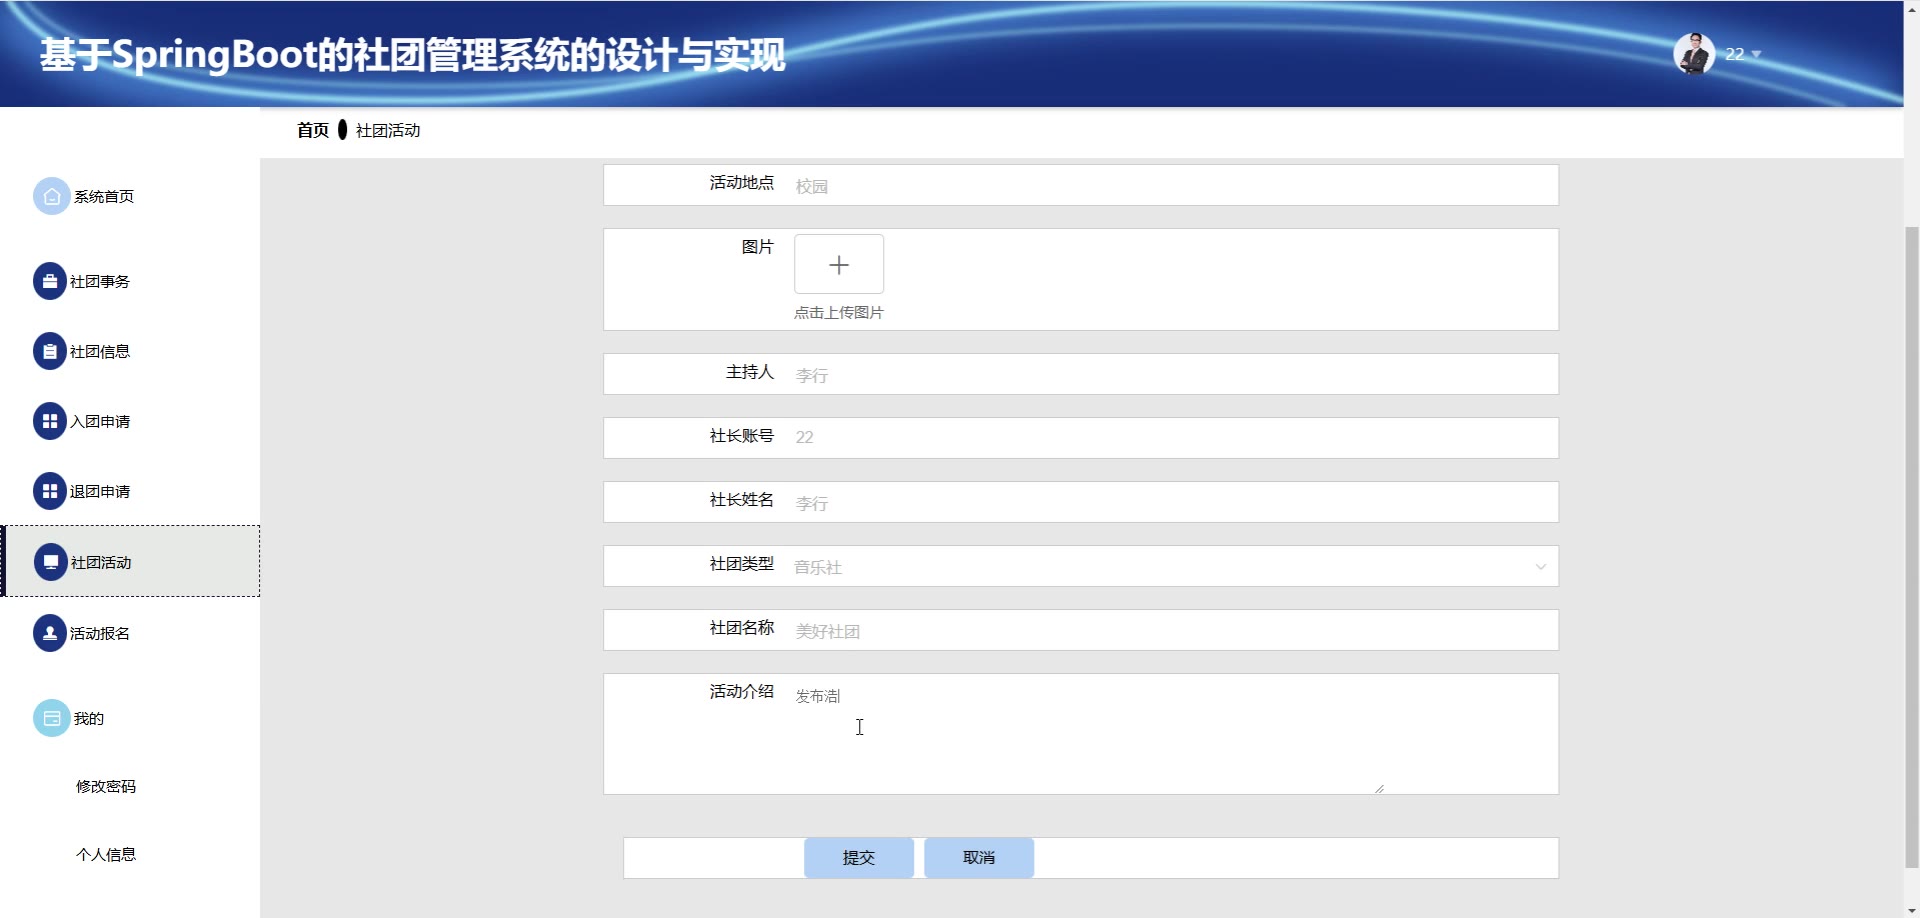Click the 入团申请 grid icon
The height and width of the screenshot is (918, 1920).
(x=50, y=422)
